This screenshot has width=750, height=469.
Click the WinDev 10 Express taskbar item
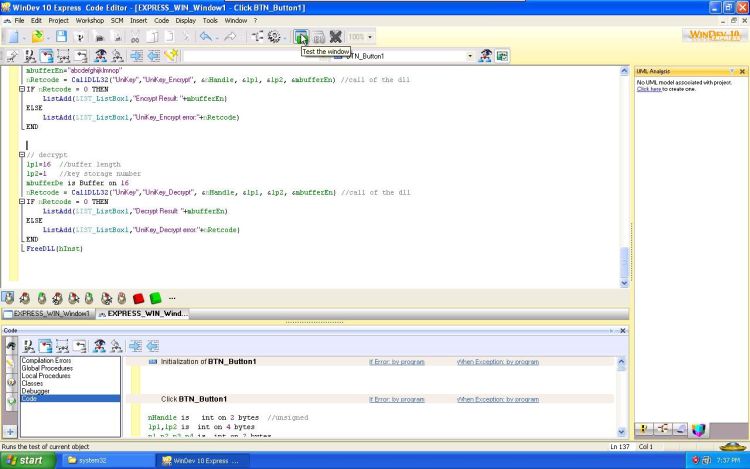coord(204,460)
